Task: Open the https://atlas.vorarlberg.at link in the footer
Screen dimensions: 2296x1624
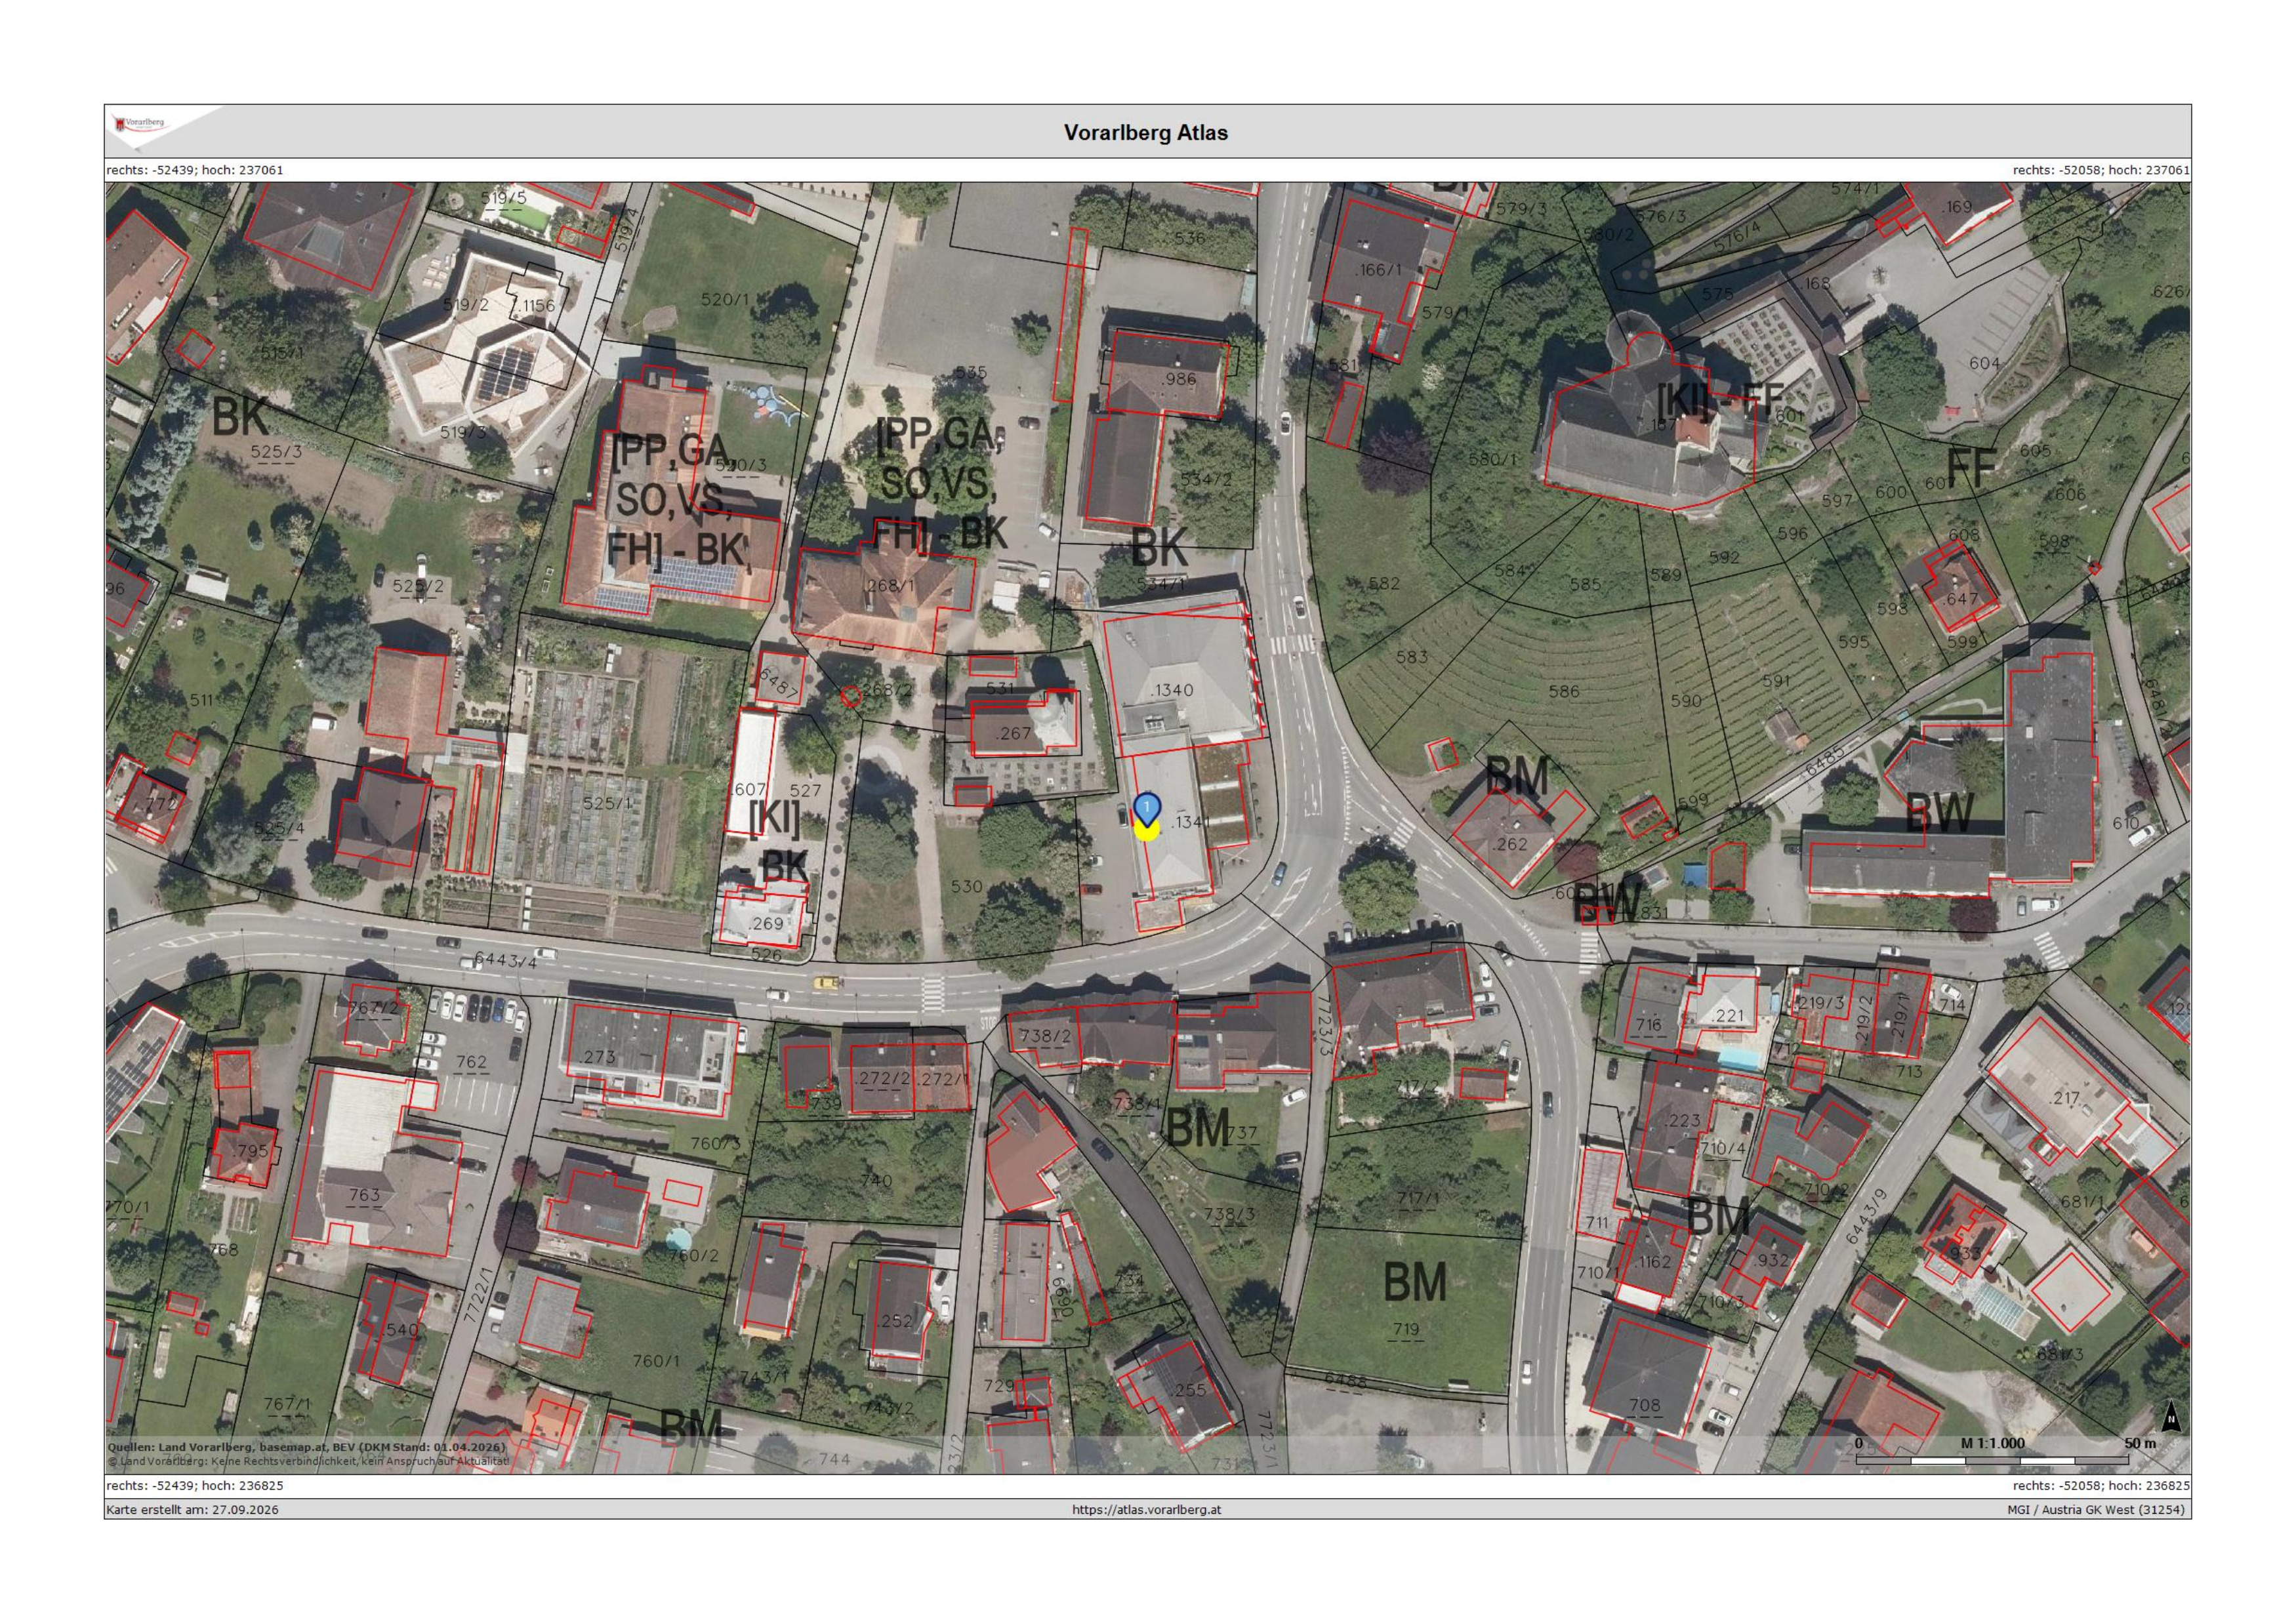Action: click(1146, 1509)
